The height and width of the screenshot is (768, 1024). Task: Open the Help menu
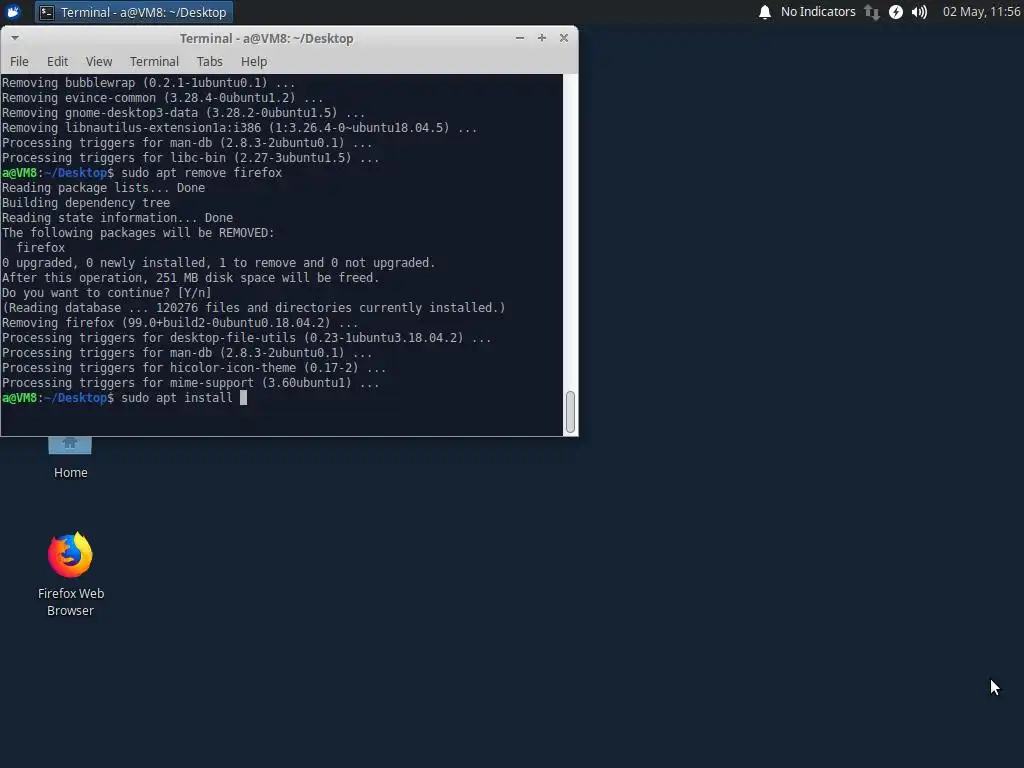[253, 61]
